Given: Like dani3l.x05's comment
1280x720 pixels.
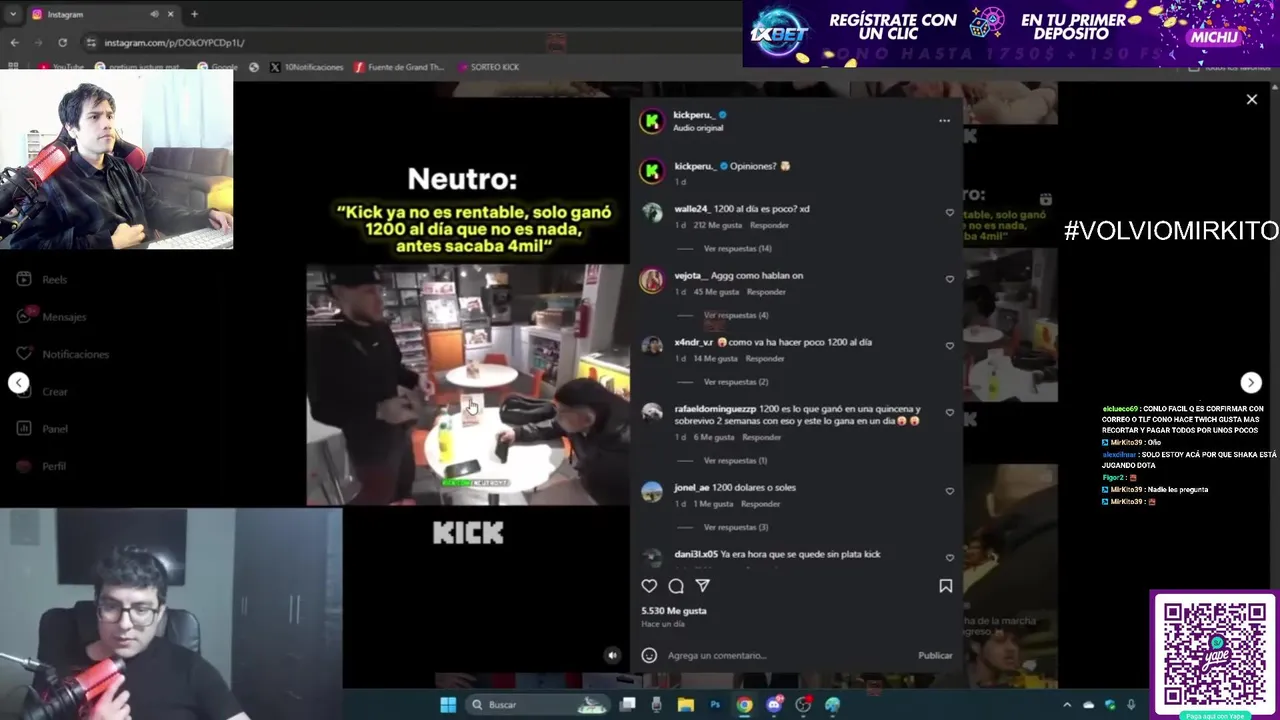Looking at the screenshot, I should click(x=950, y=558).
